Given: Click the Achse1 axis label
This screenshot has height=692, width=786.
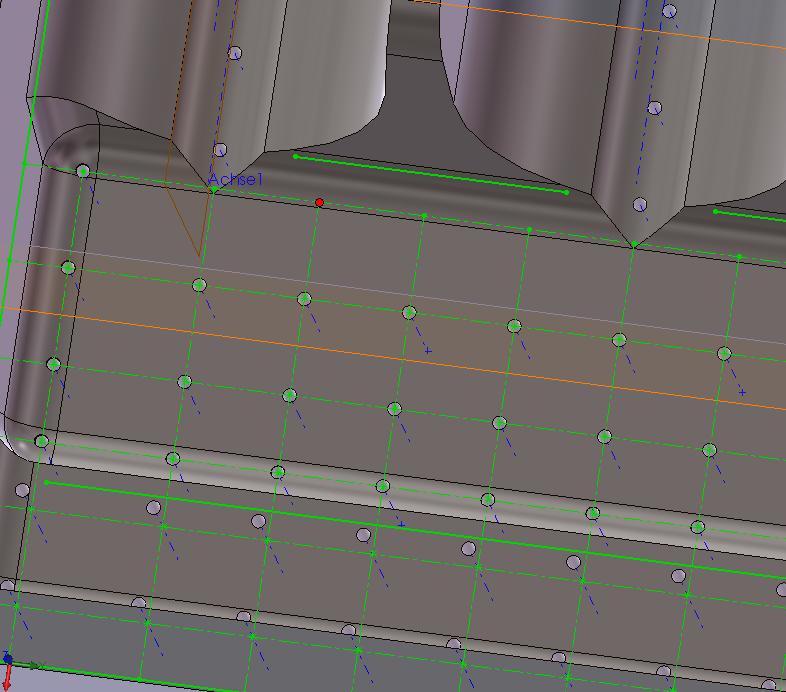Looking at the screenshot, I should 235,179.
